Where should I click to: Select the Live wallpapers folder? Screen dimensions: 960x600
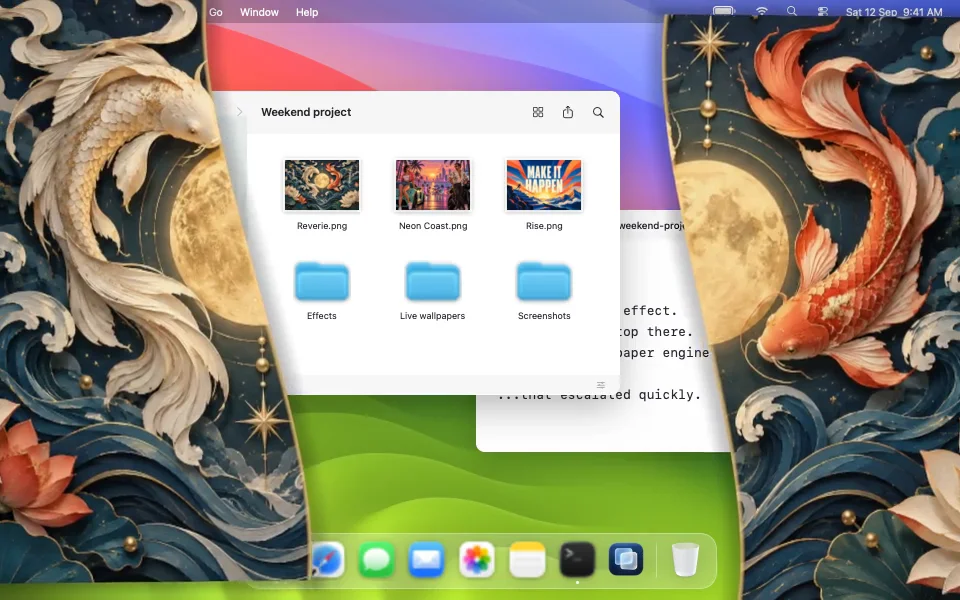(x=433, y=282)
